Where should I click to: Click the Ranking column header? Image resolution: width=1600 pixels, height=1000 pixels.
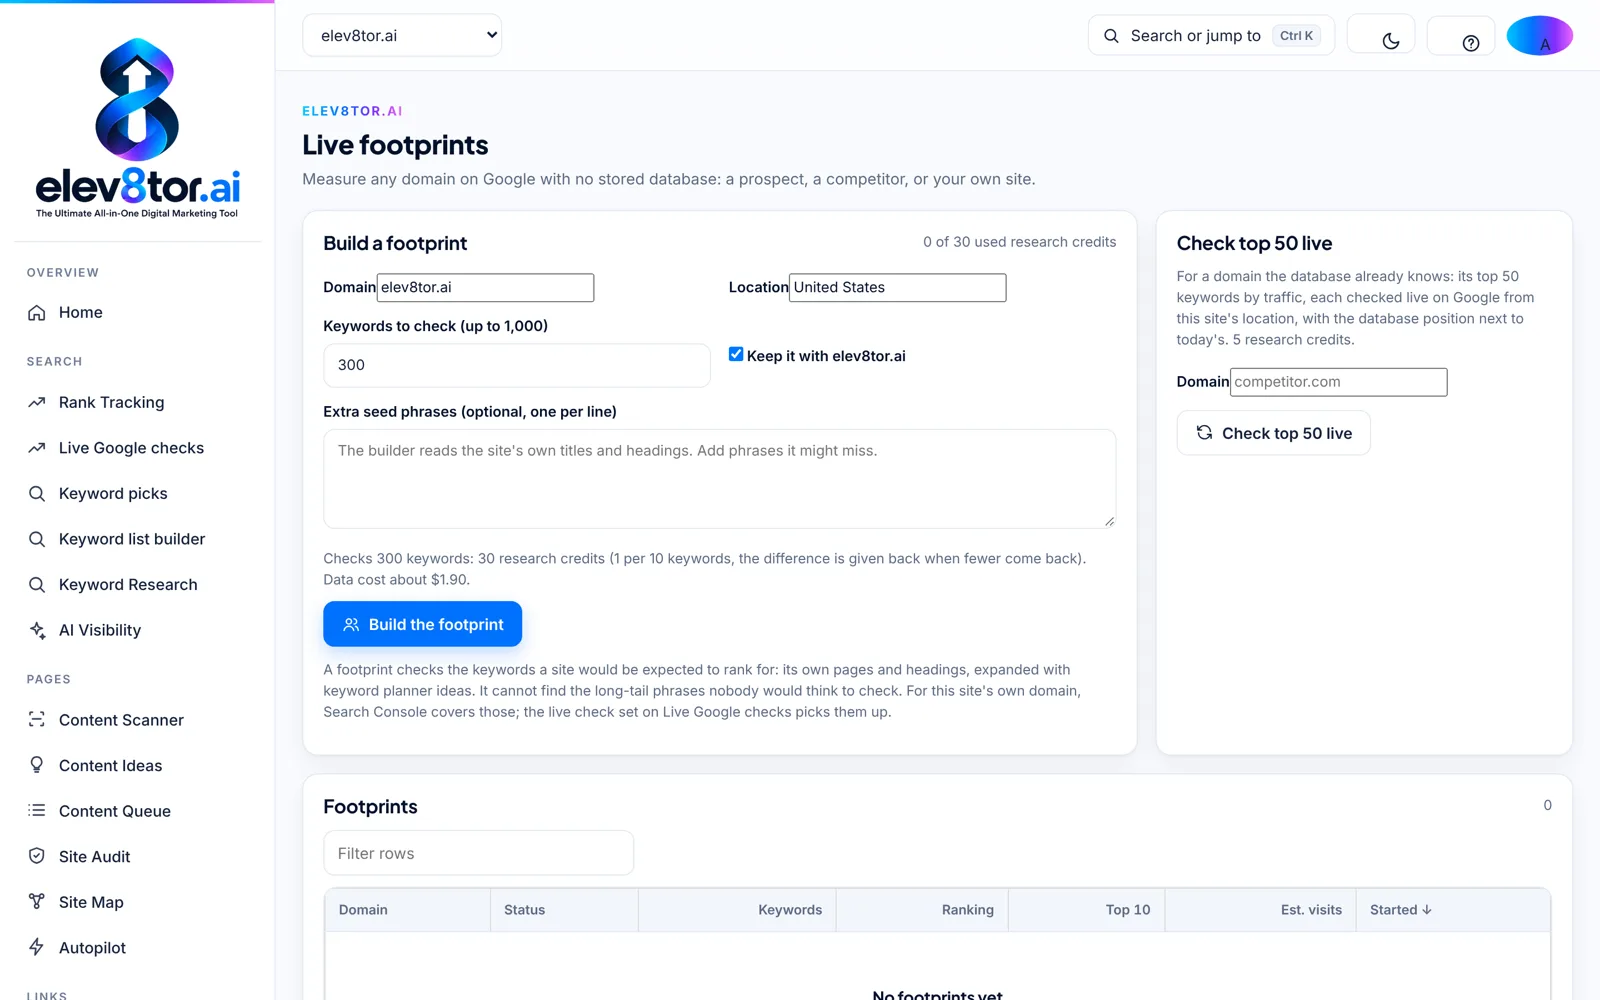pyautogui.click(x=923, y=910)
